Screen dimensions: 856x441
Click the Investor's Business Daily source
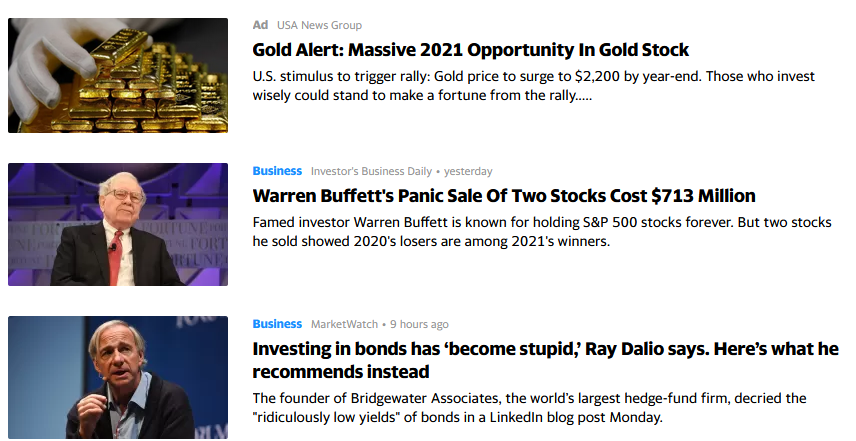coord(371,171)
